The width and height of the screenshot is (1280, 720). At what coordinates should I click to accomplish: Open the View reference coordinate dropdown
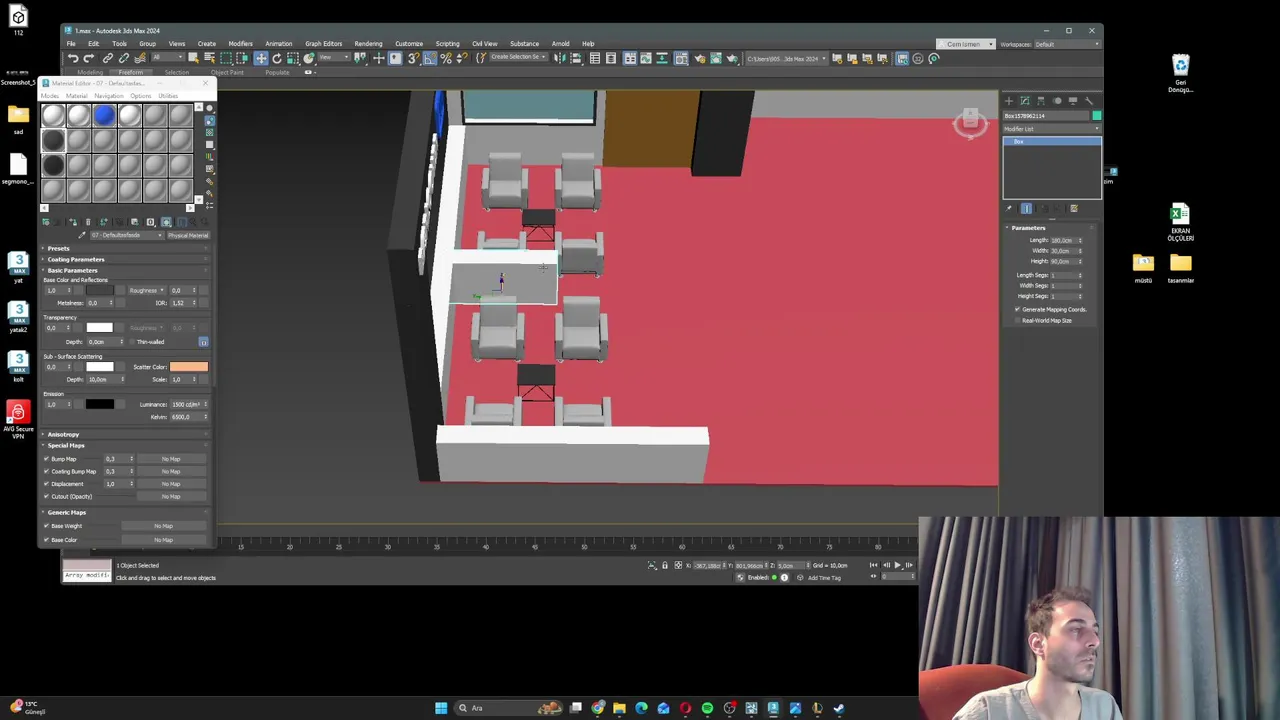(x=334, y=58)
